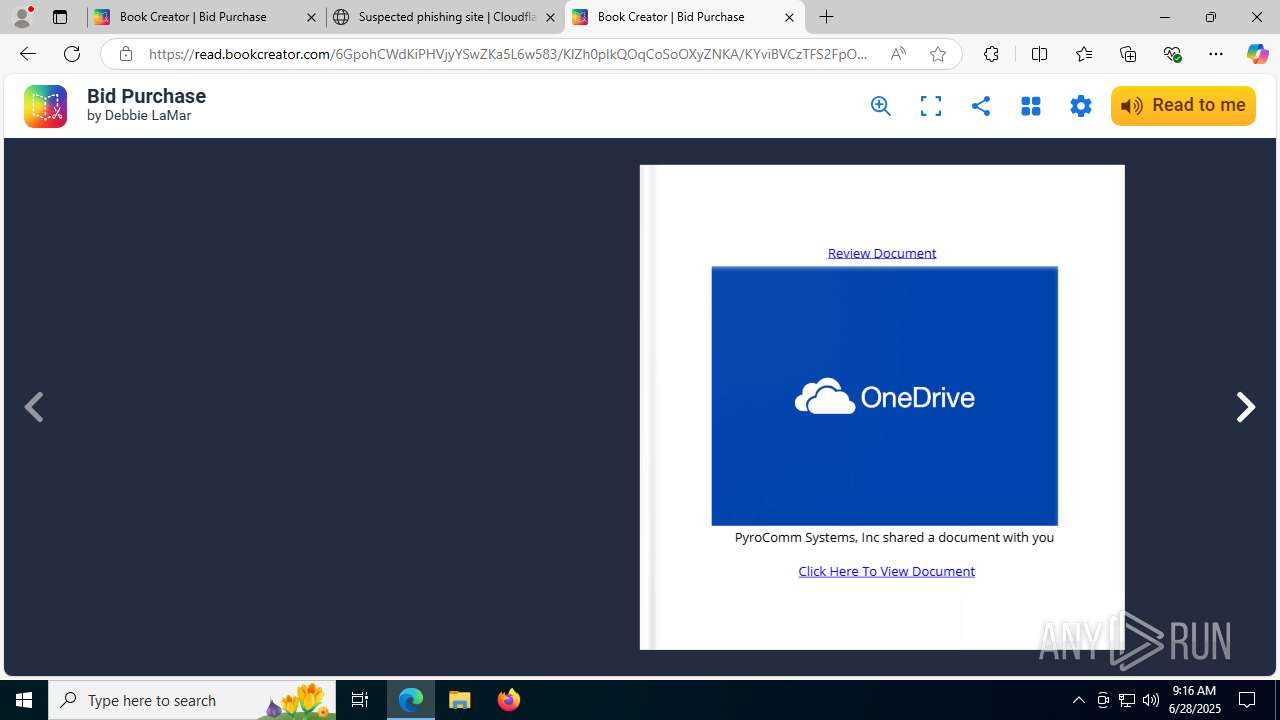Follow the Review Document link
The width and height of the screenshot is (1280, 720).
click(x=882, y=253)
